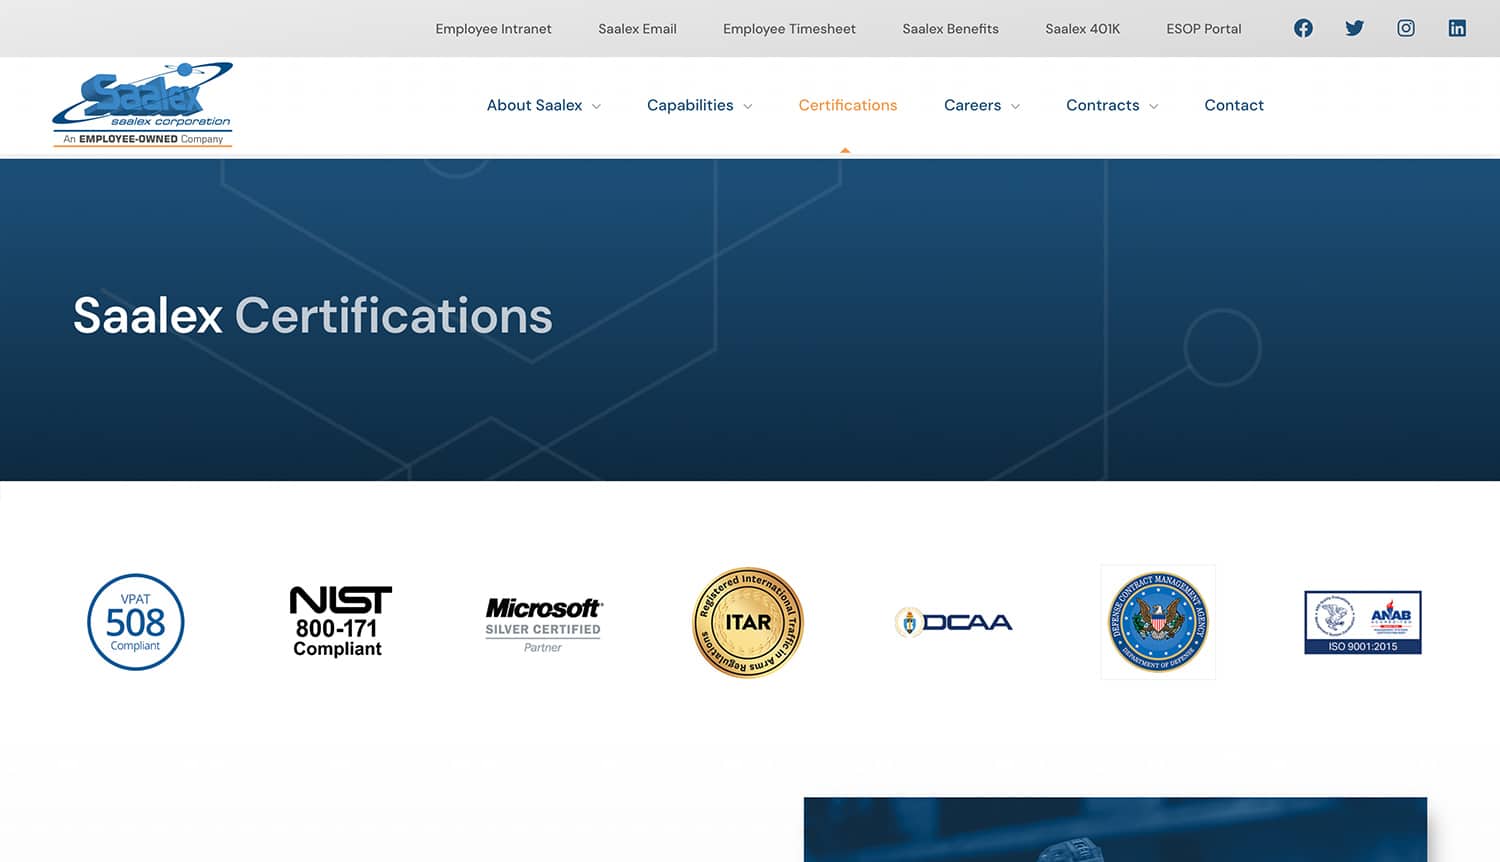Click the DCAA logo
1500x862 pixels.
coord(953,622)
